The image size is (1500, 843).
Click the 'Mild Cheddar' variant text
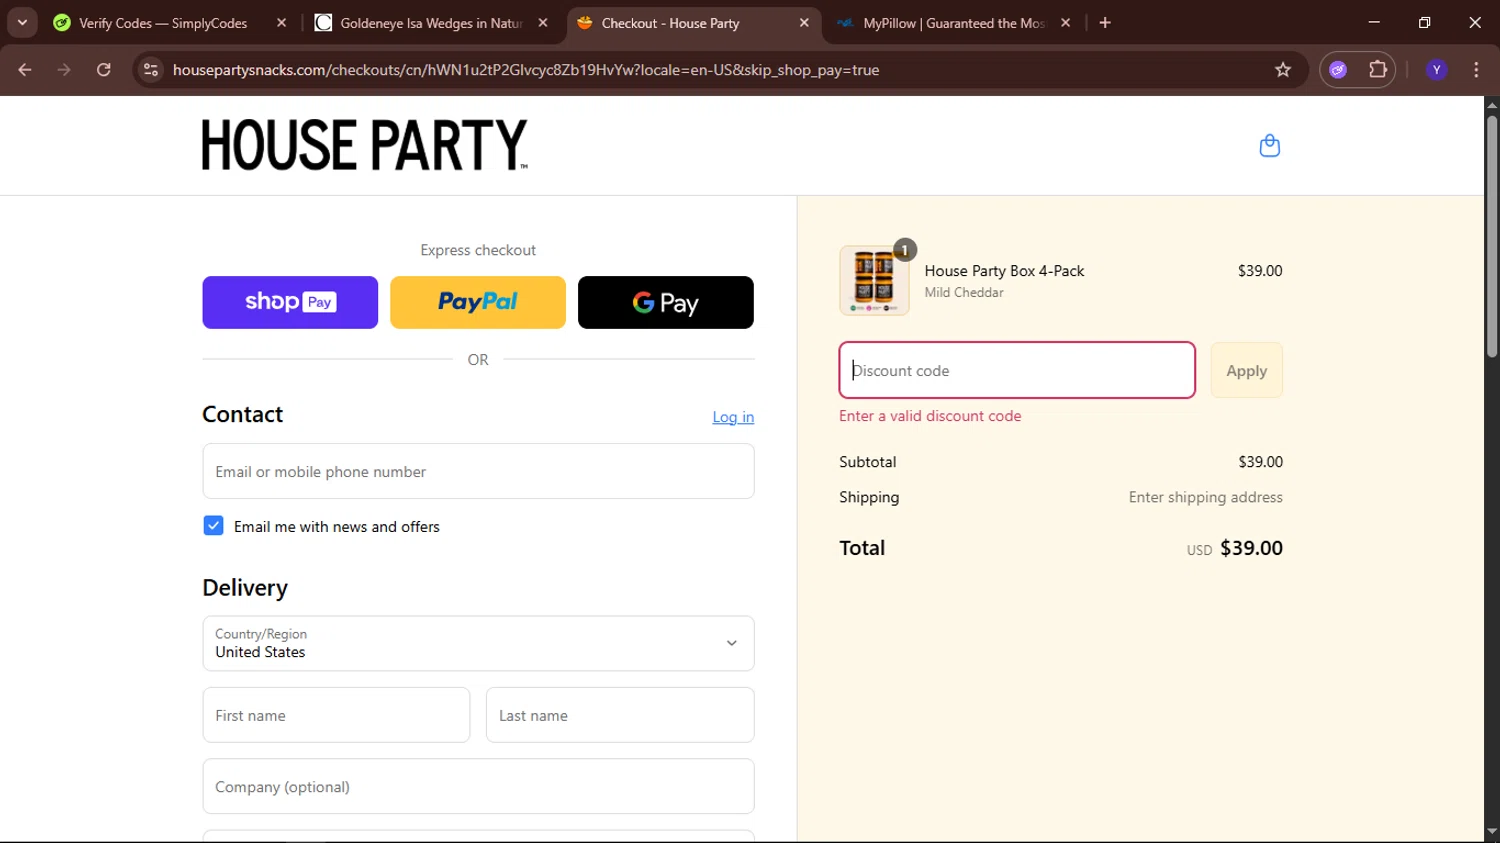click(x=964, y=293)
